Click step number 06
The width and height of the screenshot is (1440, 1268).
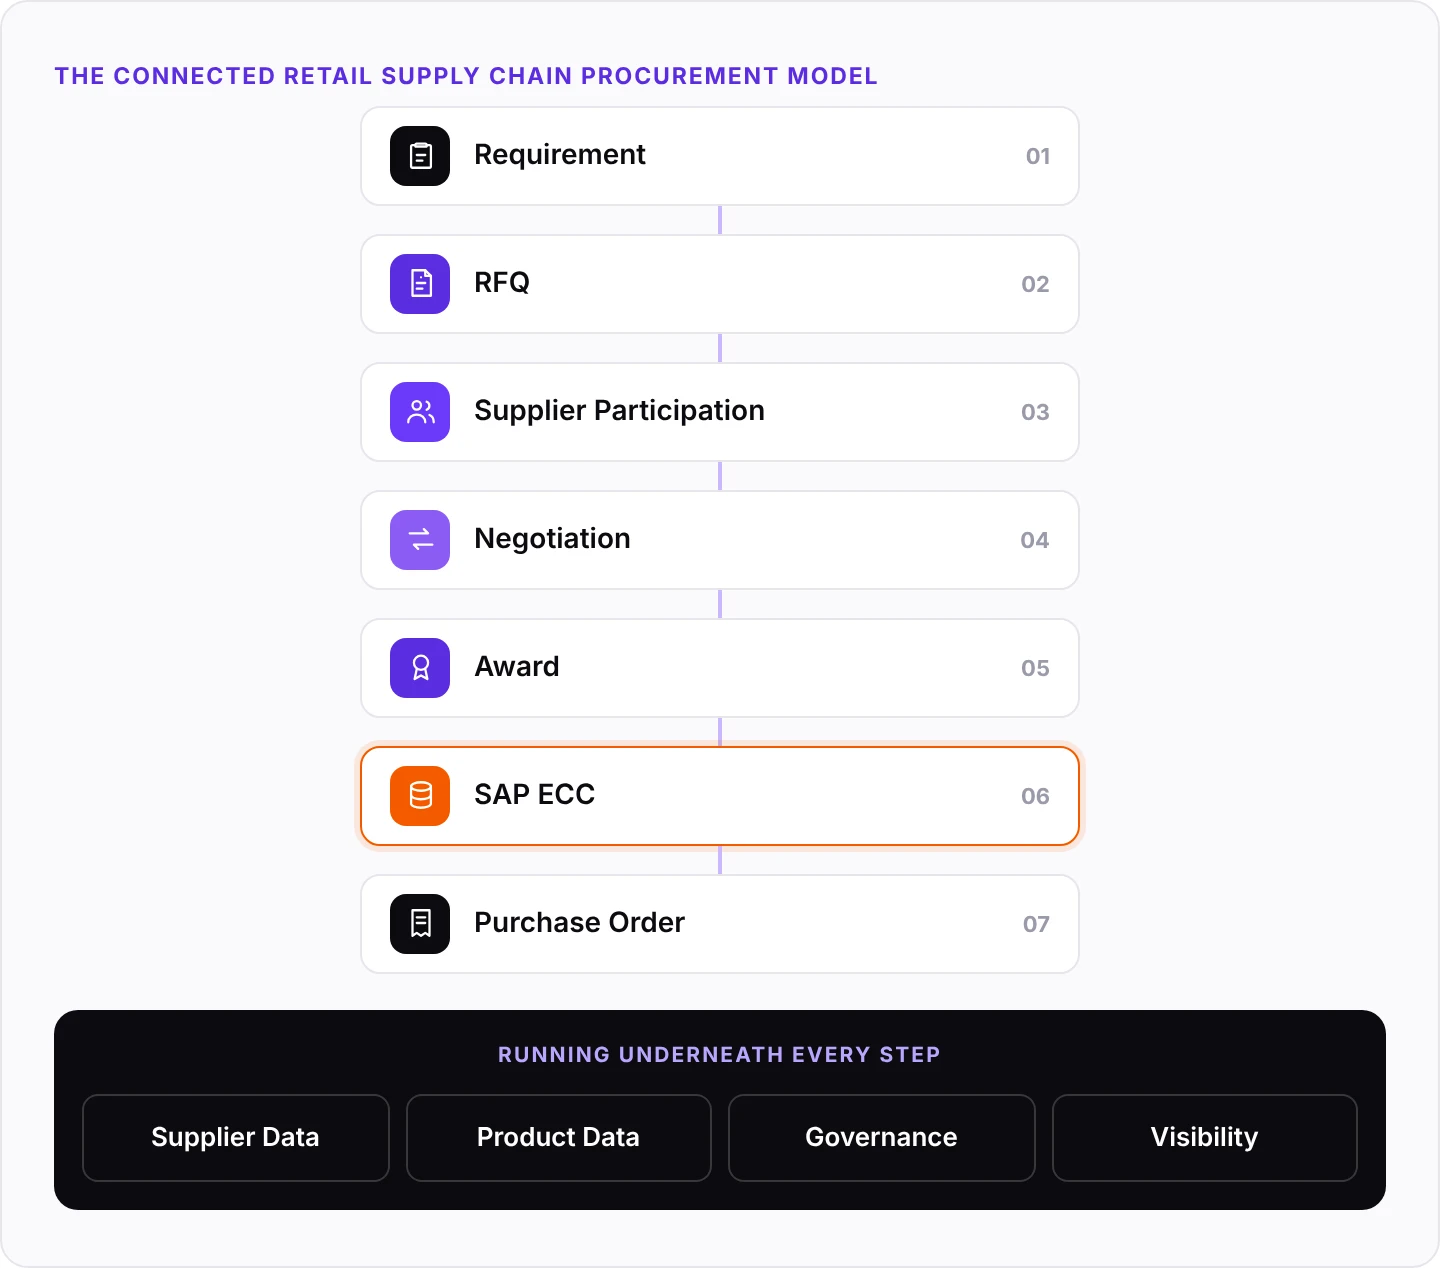[x=1036, y=796]
